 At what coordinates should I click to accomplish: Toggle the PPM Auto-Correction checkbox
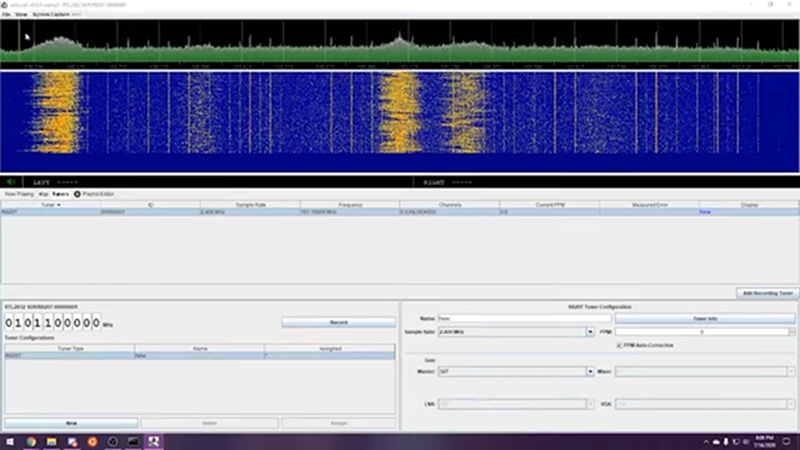coord(618,345)
